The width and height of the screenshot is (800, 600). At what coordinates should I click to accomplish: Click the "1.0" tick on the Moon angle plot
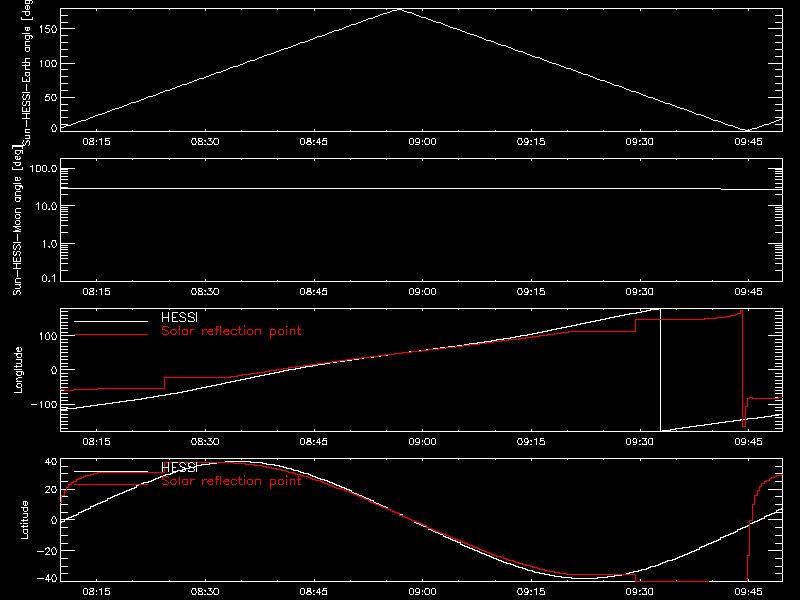coord(49,244)
